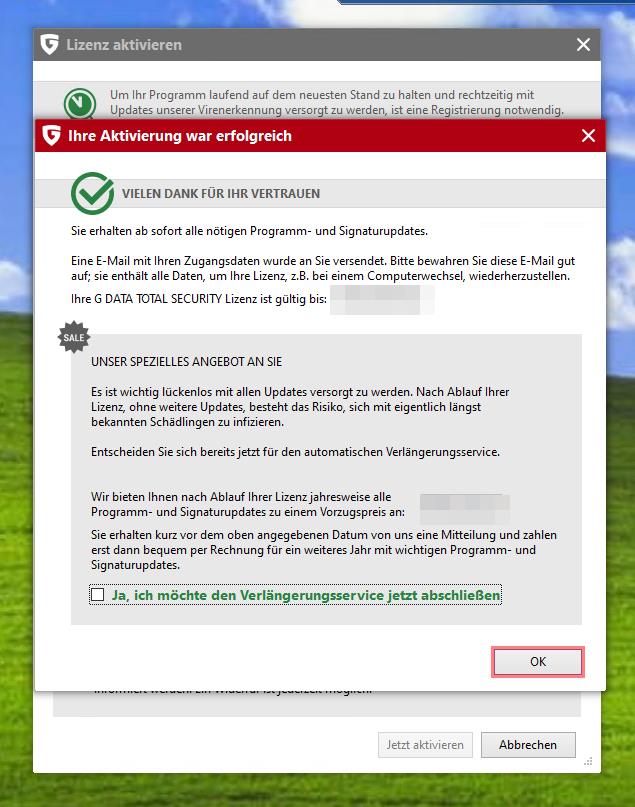Enable the Verlängerungsservice checkbox
The height and width of the screenshot is (807, 635).
pyautogui.click(x=98, y=595)
